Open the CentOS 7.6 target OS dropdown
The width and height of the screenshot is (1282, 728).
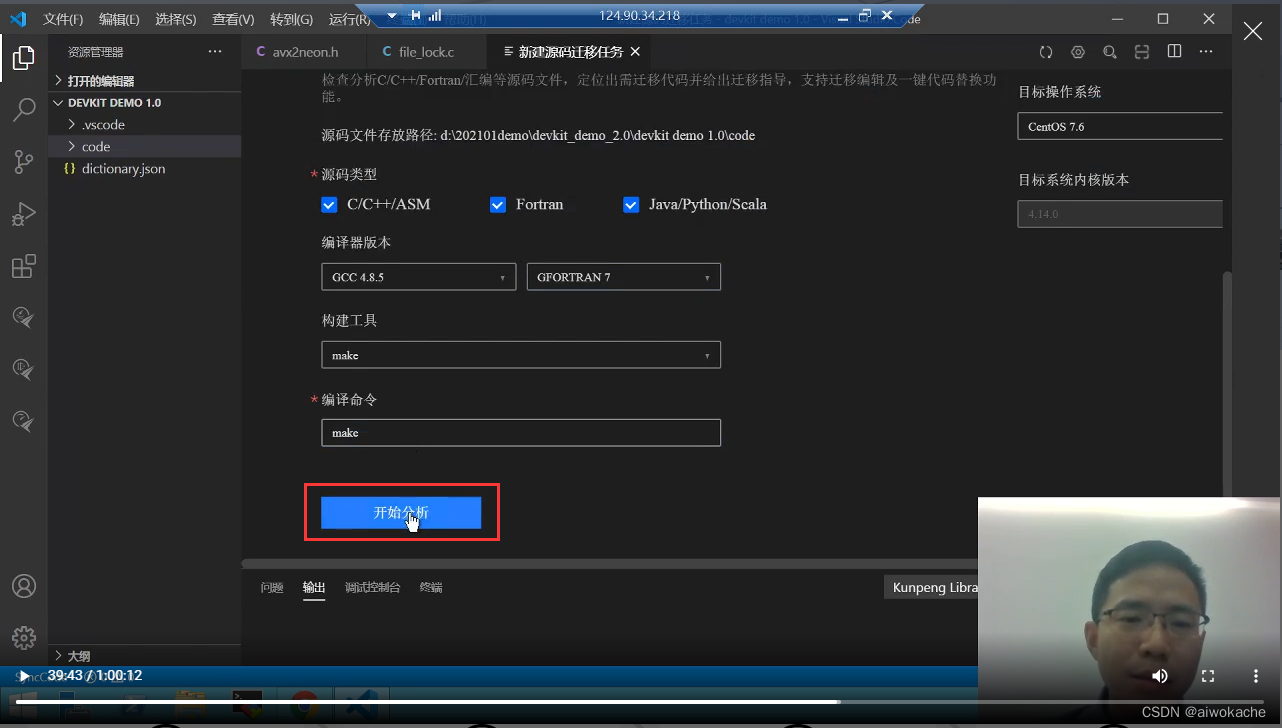tap(1120, 126)
